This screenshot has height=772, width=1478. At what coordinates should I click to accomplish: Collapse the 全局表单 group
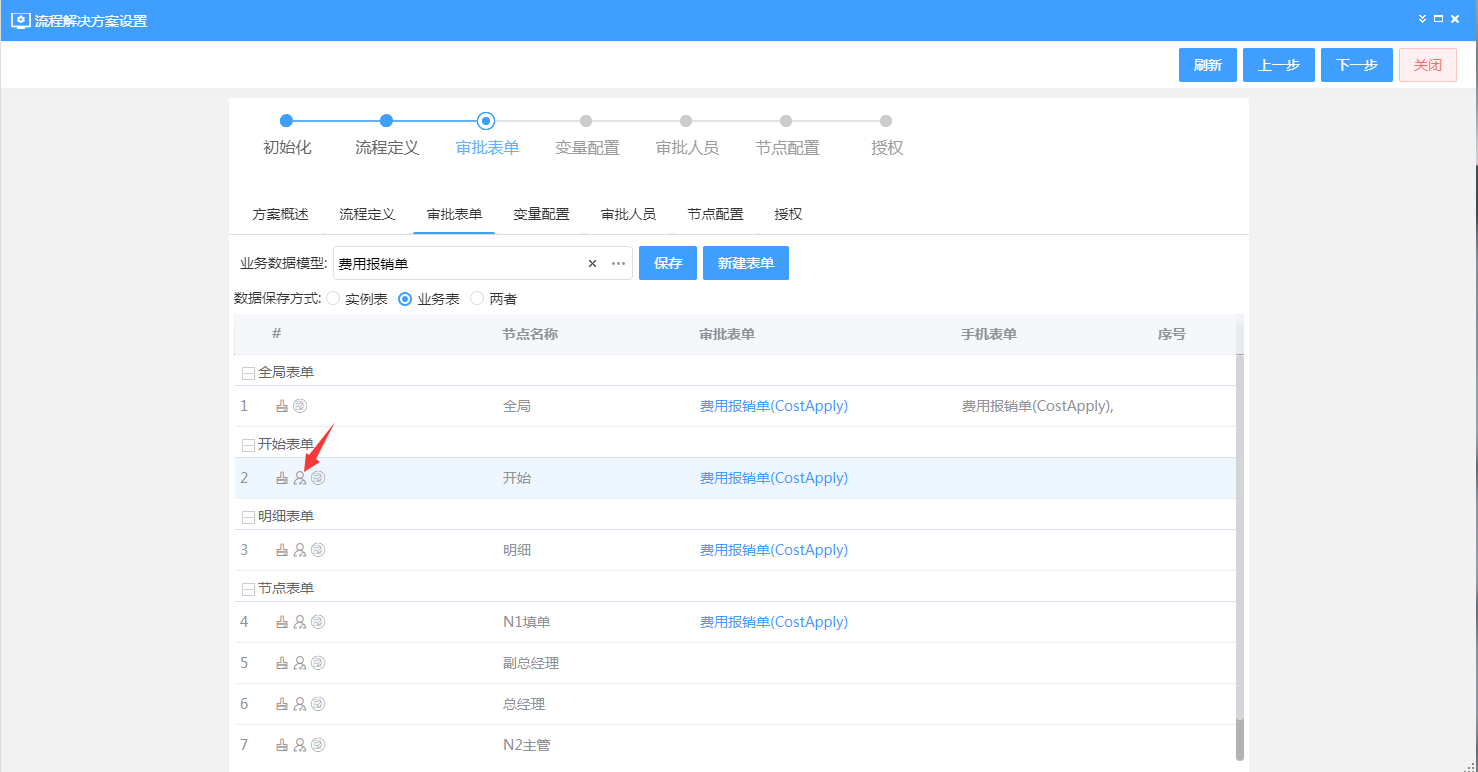coord(248,373)
